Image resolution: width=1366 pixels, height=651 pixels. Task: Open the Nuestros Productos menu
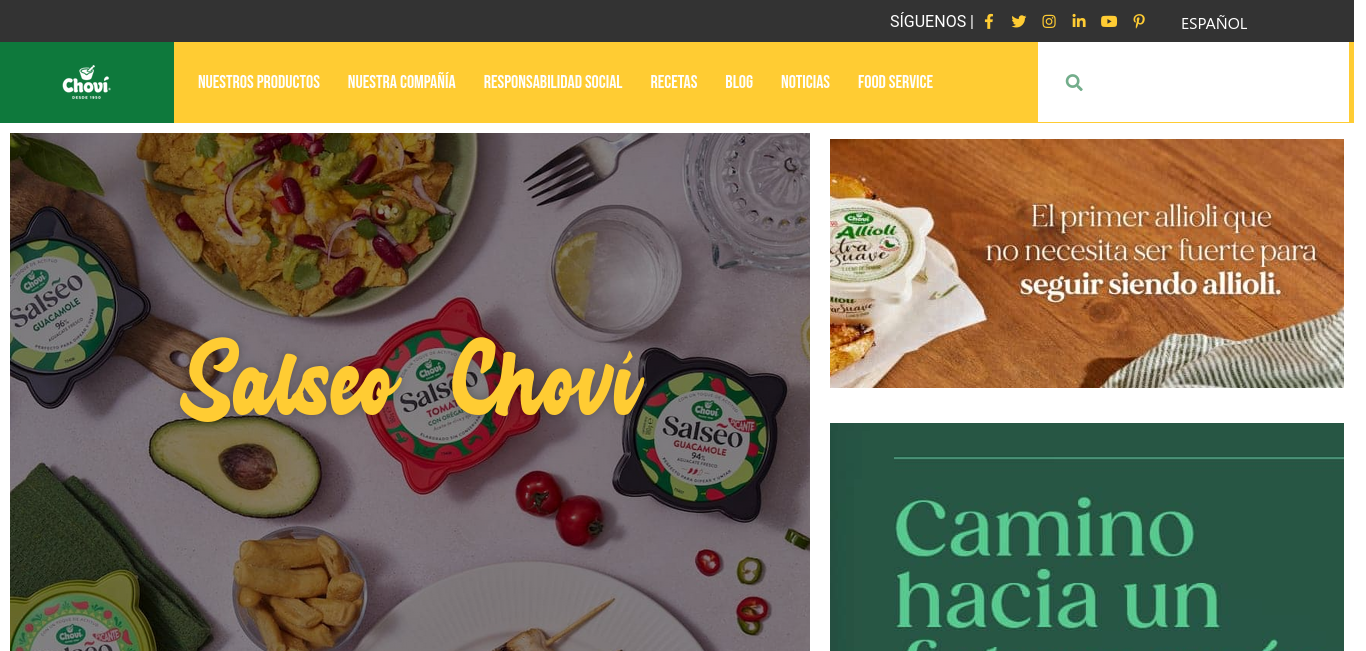click(259, 82)
